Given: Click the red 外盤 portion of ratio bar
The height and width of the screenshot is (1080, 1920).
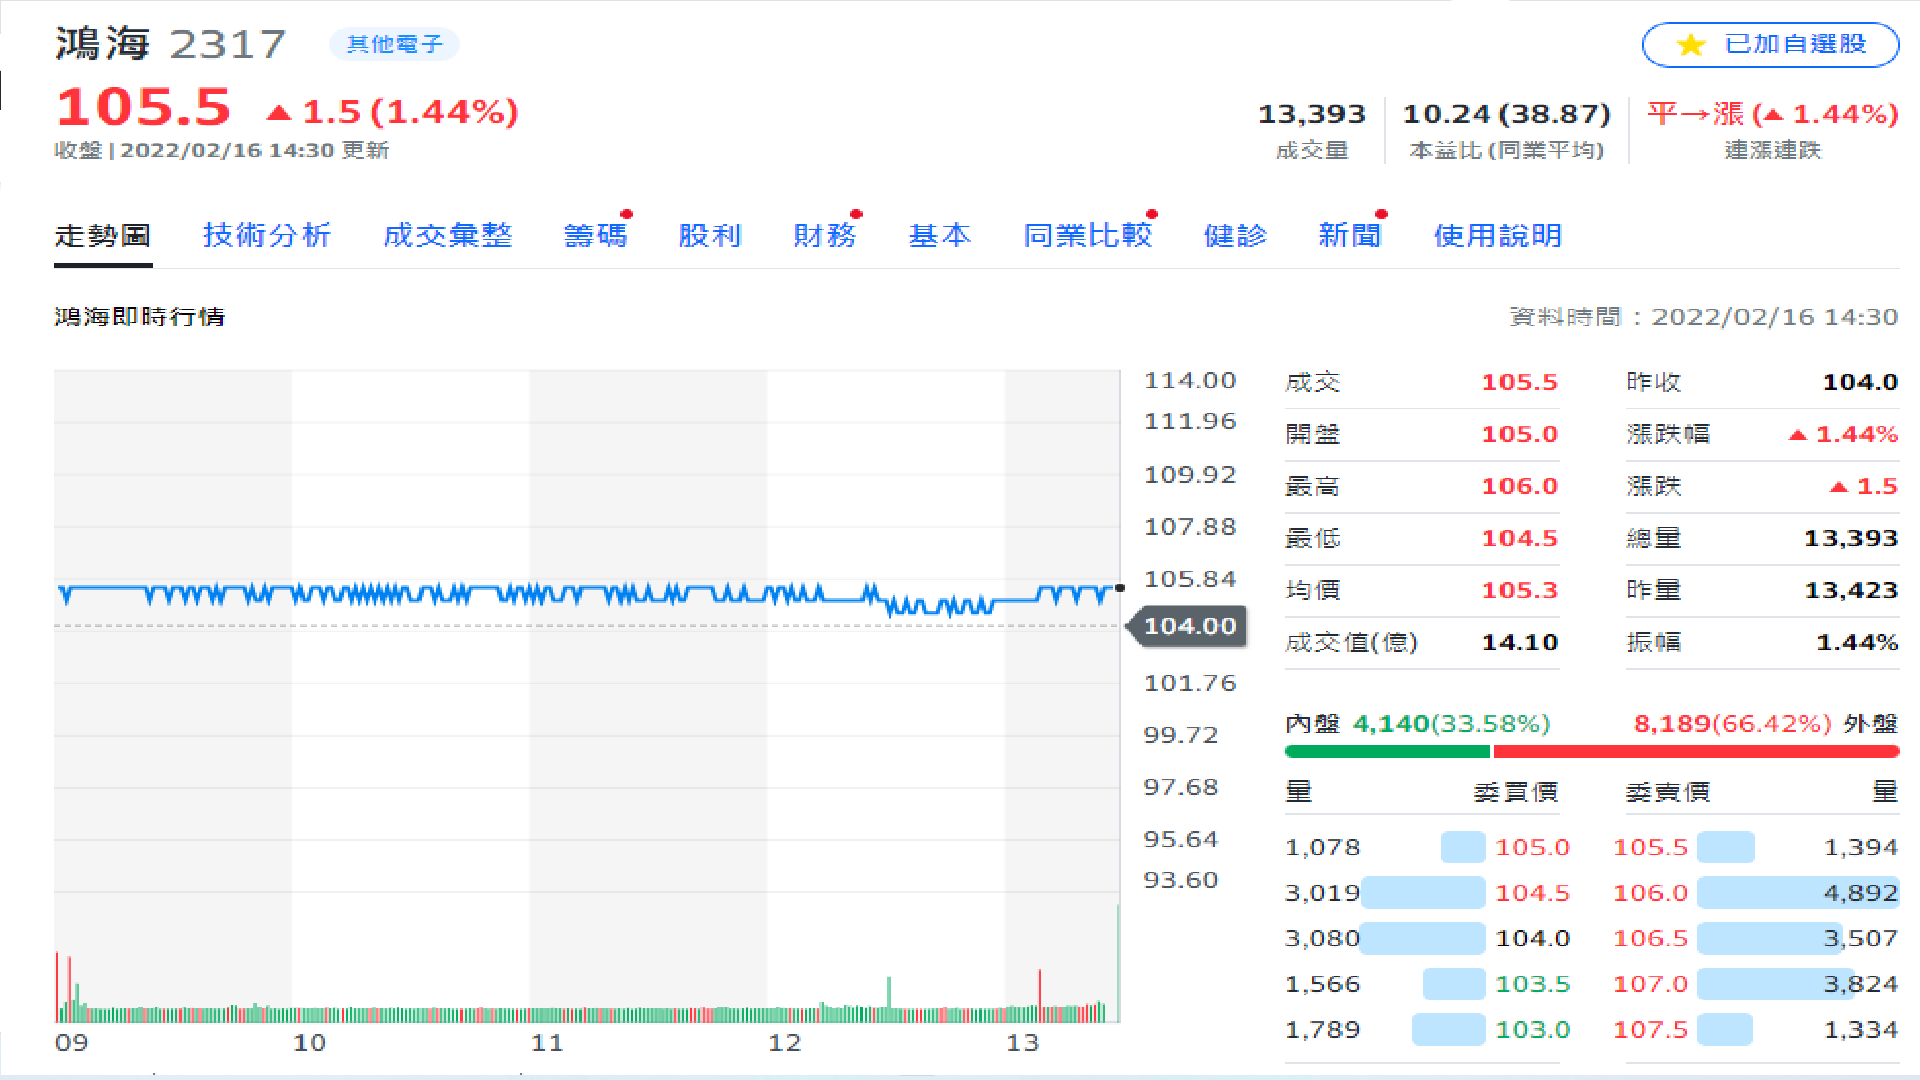Looking at the screenshot, I should (x=1696, y=751).
